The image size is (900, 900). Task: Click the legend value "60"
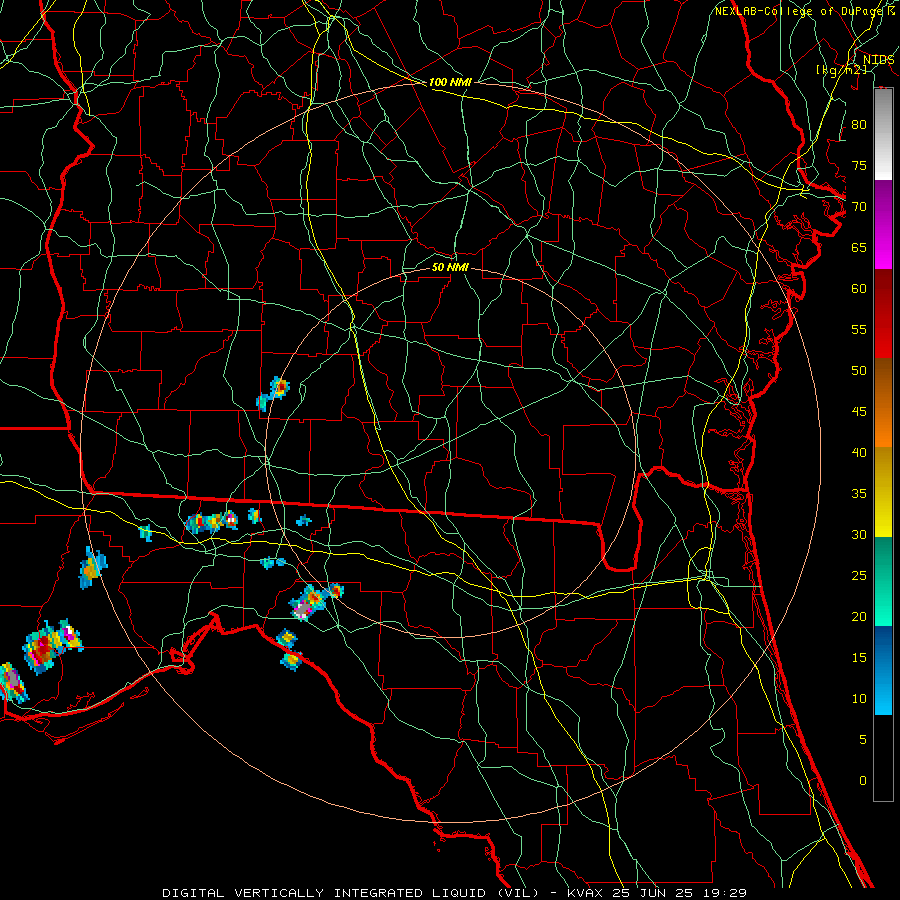[x=859, y=289]
